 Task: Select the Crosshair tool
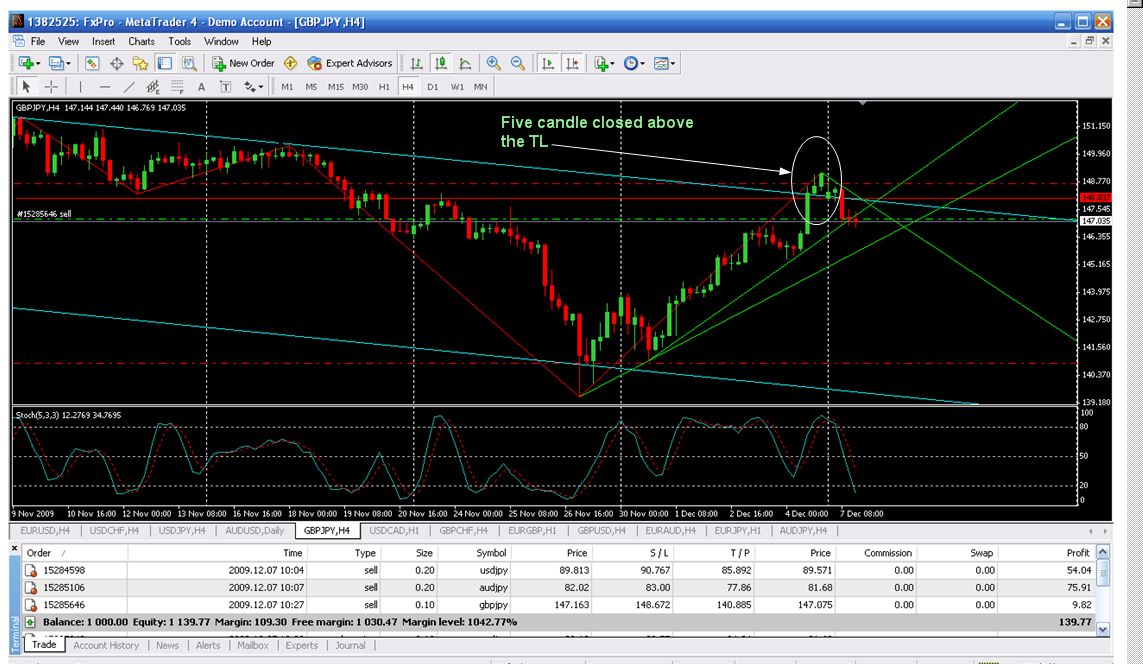point(50,87)
